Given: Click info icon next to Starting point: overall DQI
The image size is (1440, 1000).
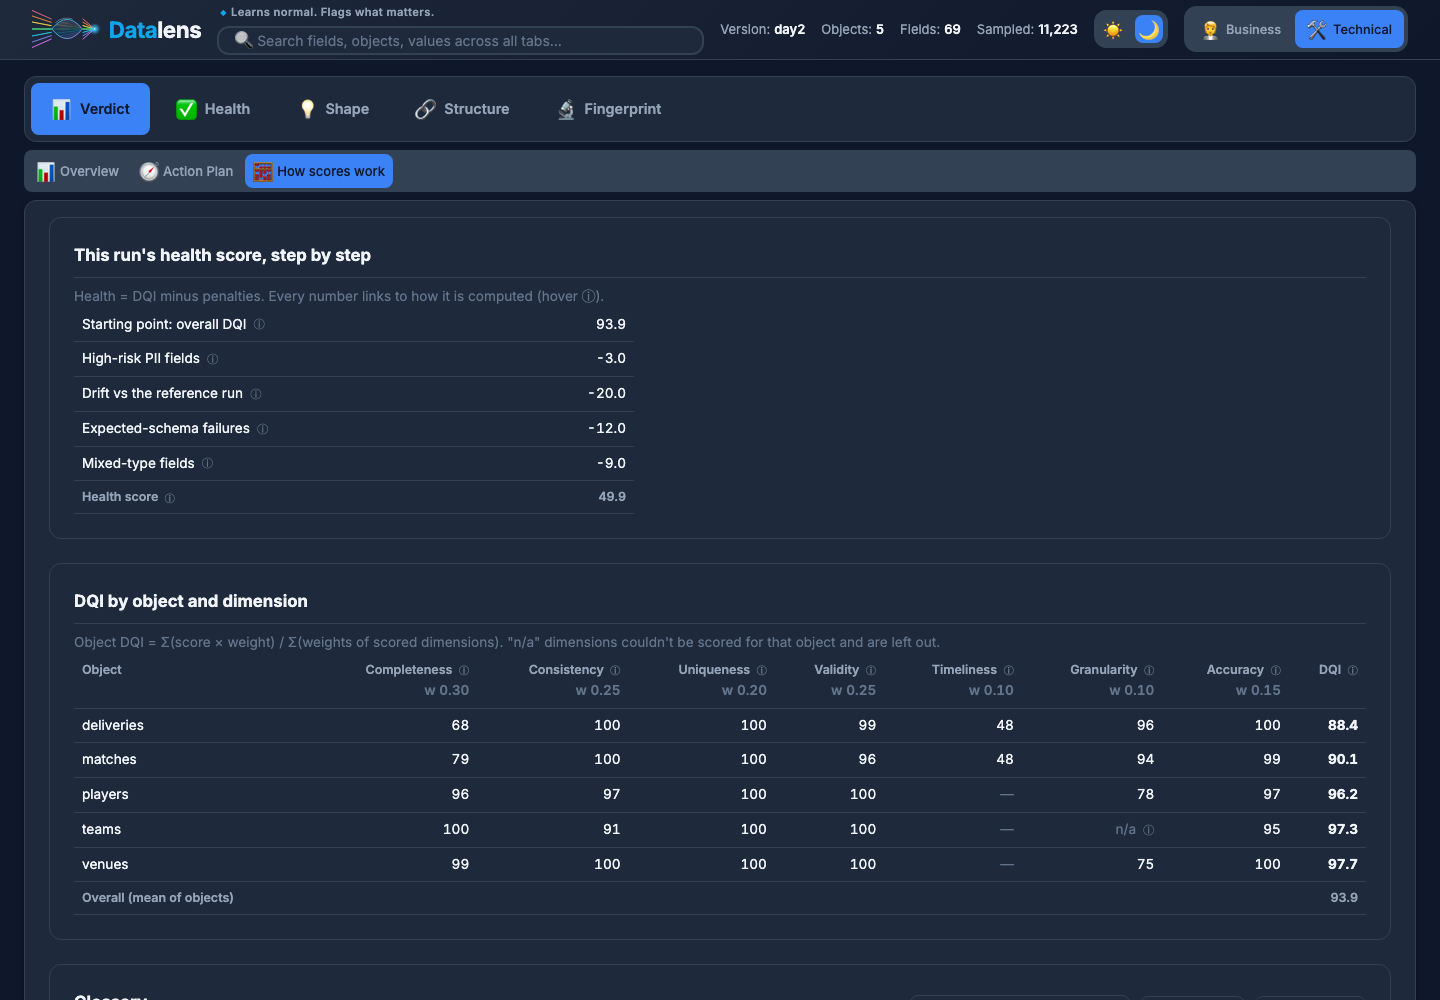Looking at the screenshot, I should tap(259, 324).
